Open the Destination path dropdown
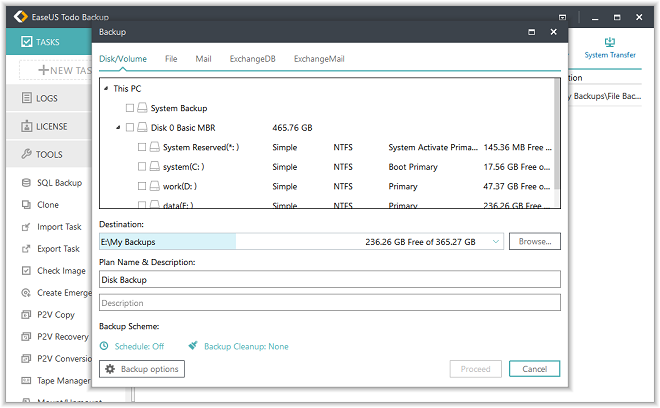Image resolution: width=660 pixels, height=408 pixels. 497,242
